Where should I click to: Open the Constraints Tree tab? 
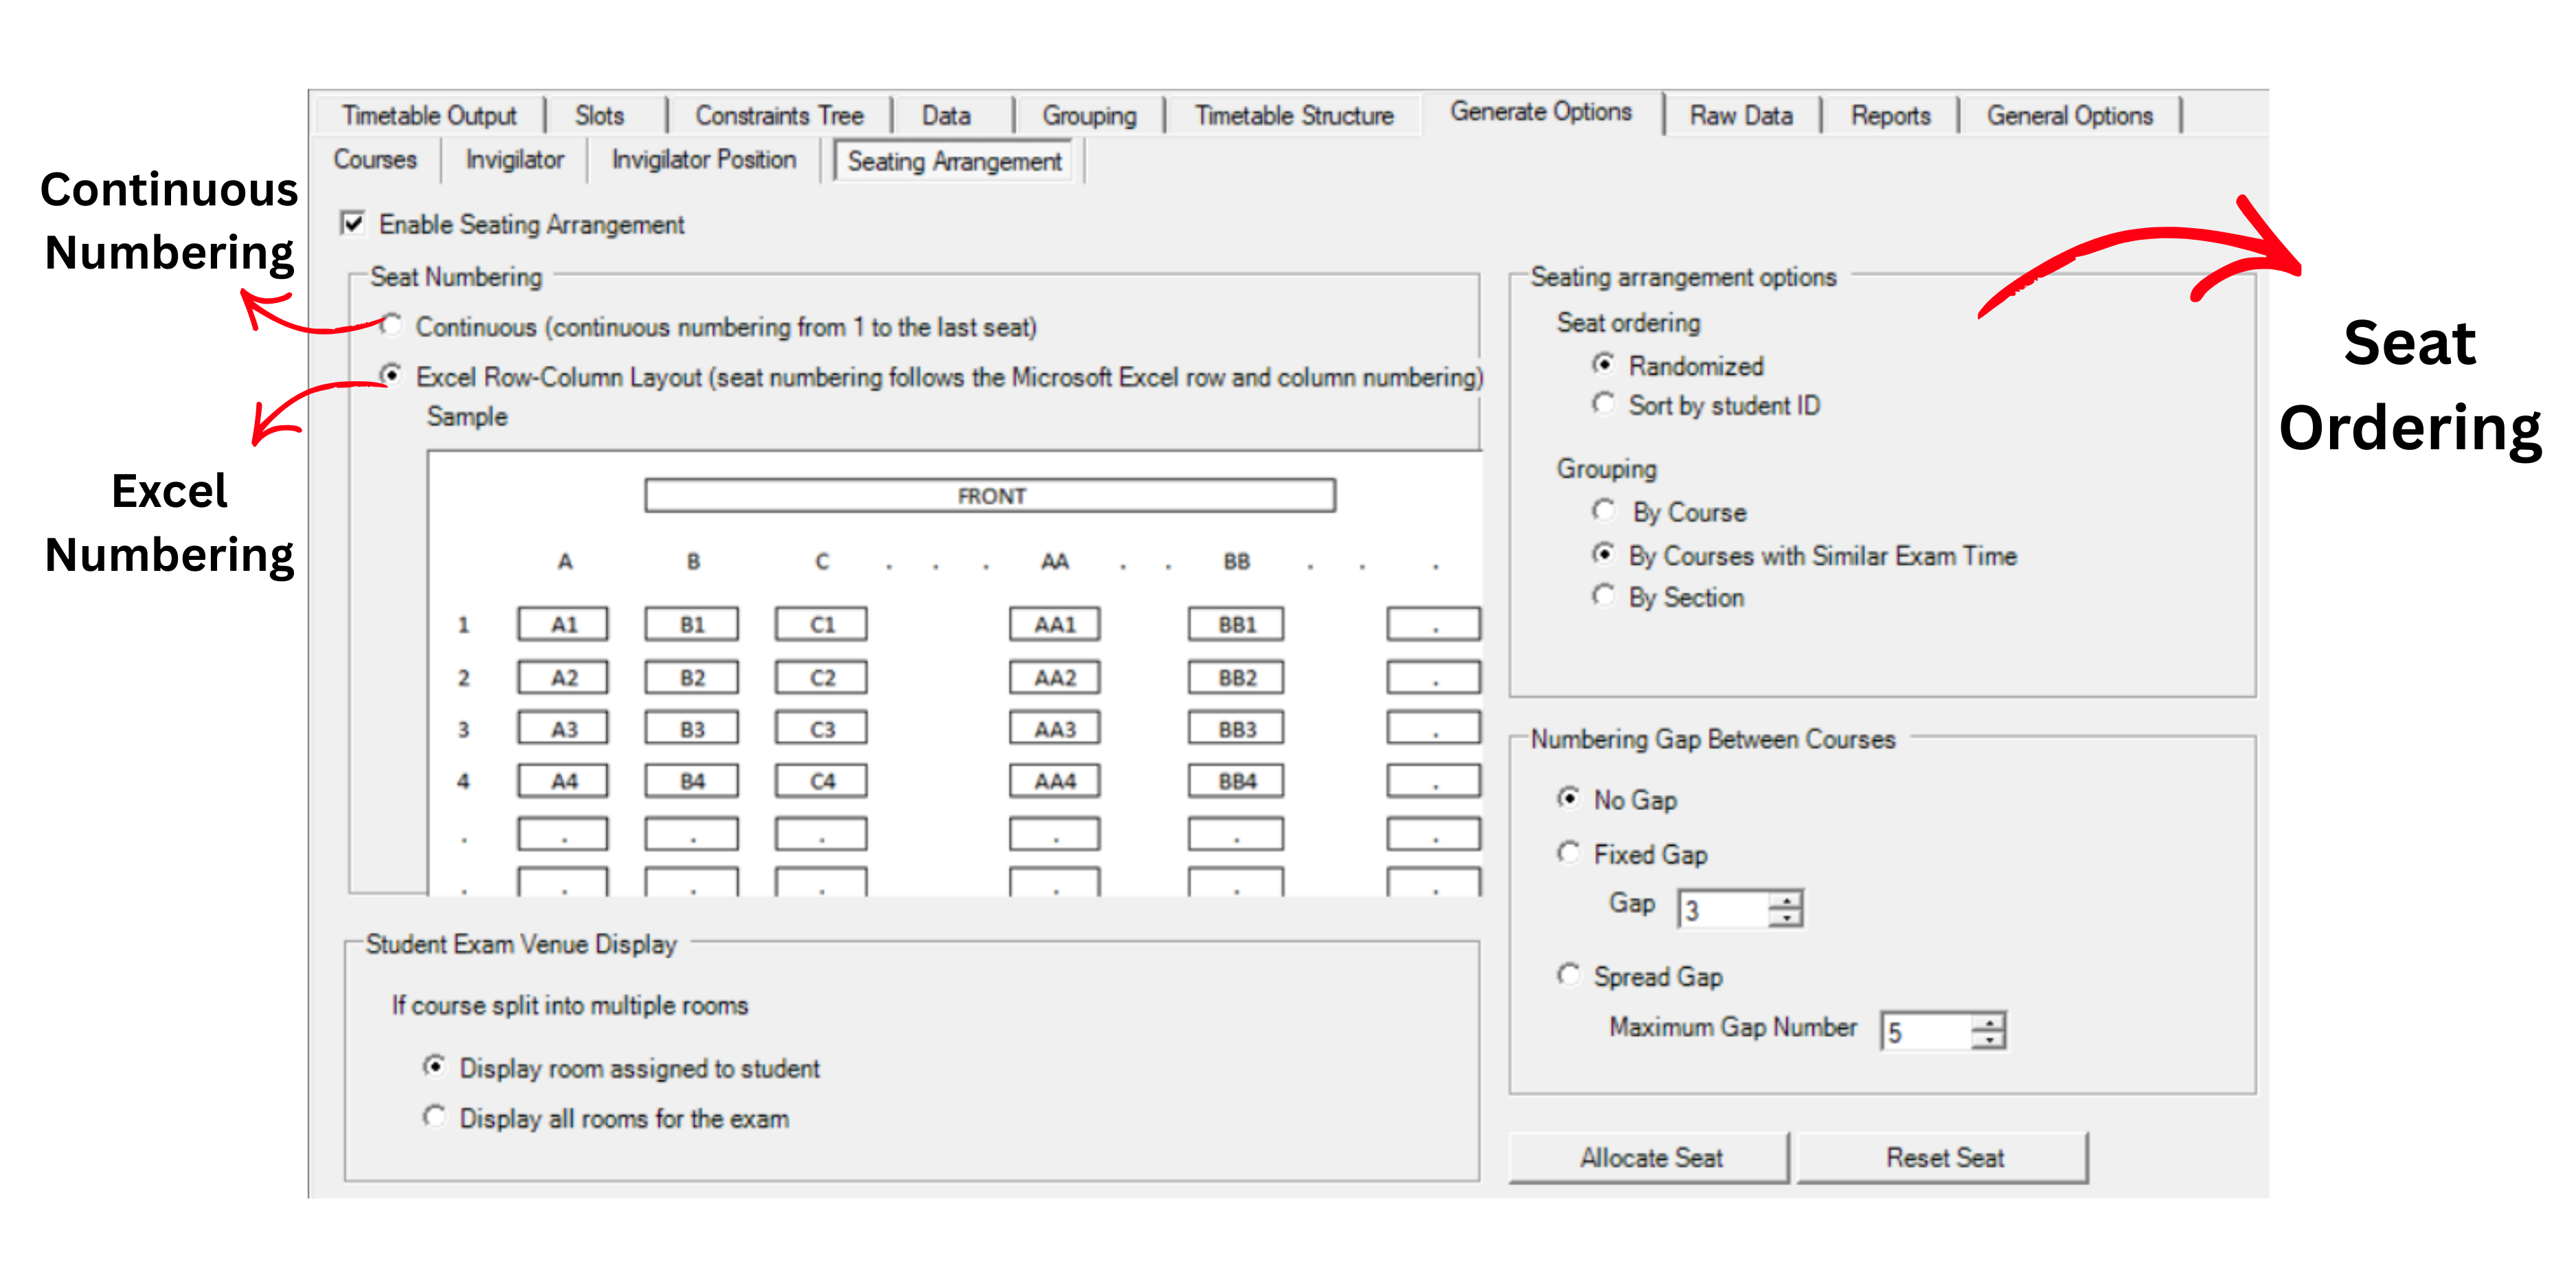[779, 115]
